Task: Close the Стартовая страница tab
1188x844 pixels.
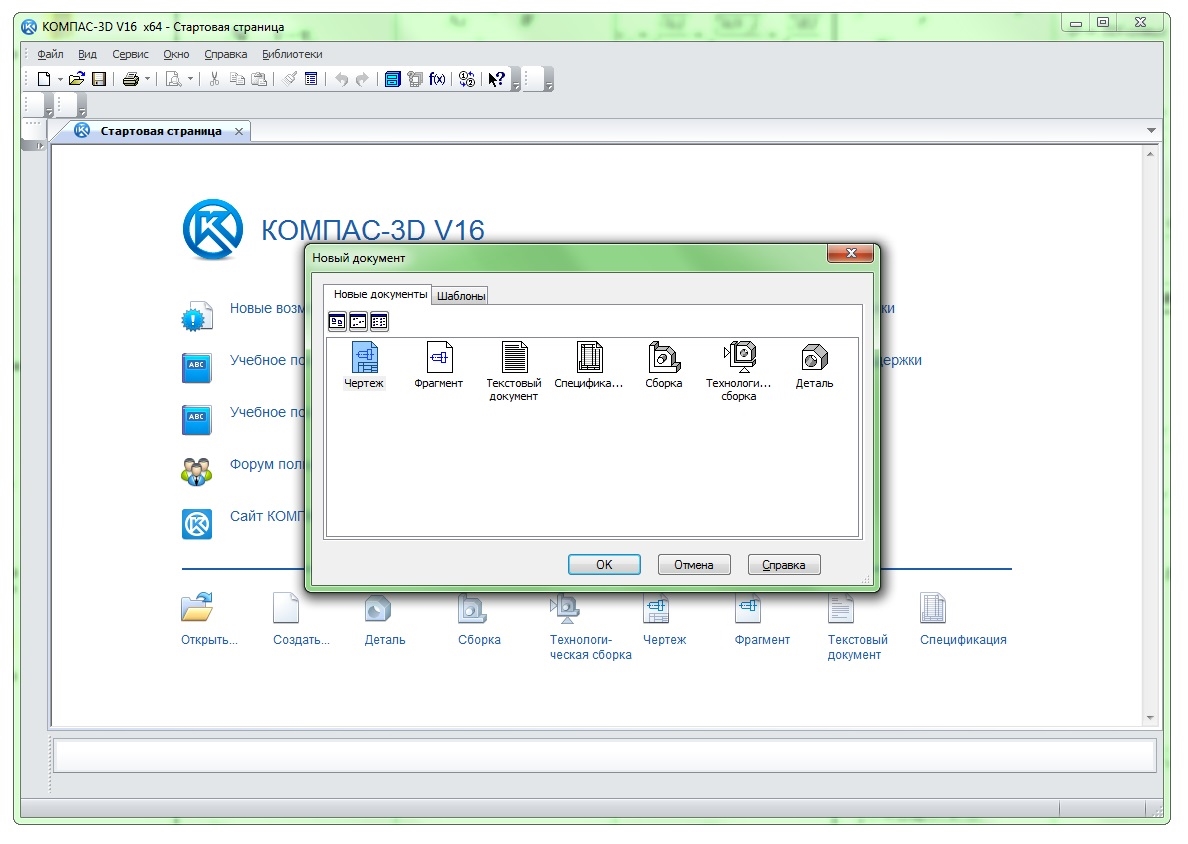Action: pyautogui.click(x=239, y=131)
